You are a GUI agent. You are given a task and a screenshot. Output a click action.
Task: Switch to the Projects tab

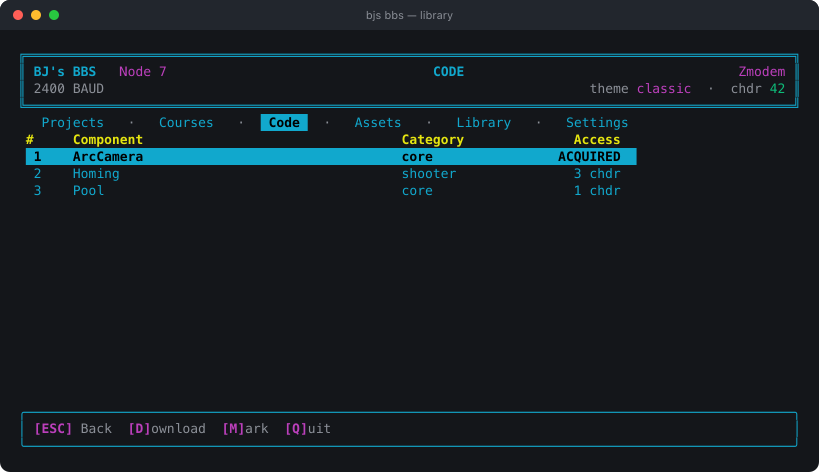pyautogui.click(x=73, y=123)
